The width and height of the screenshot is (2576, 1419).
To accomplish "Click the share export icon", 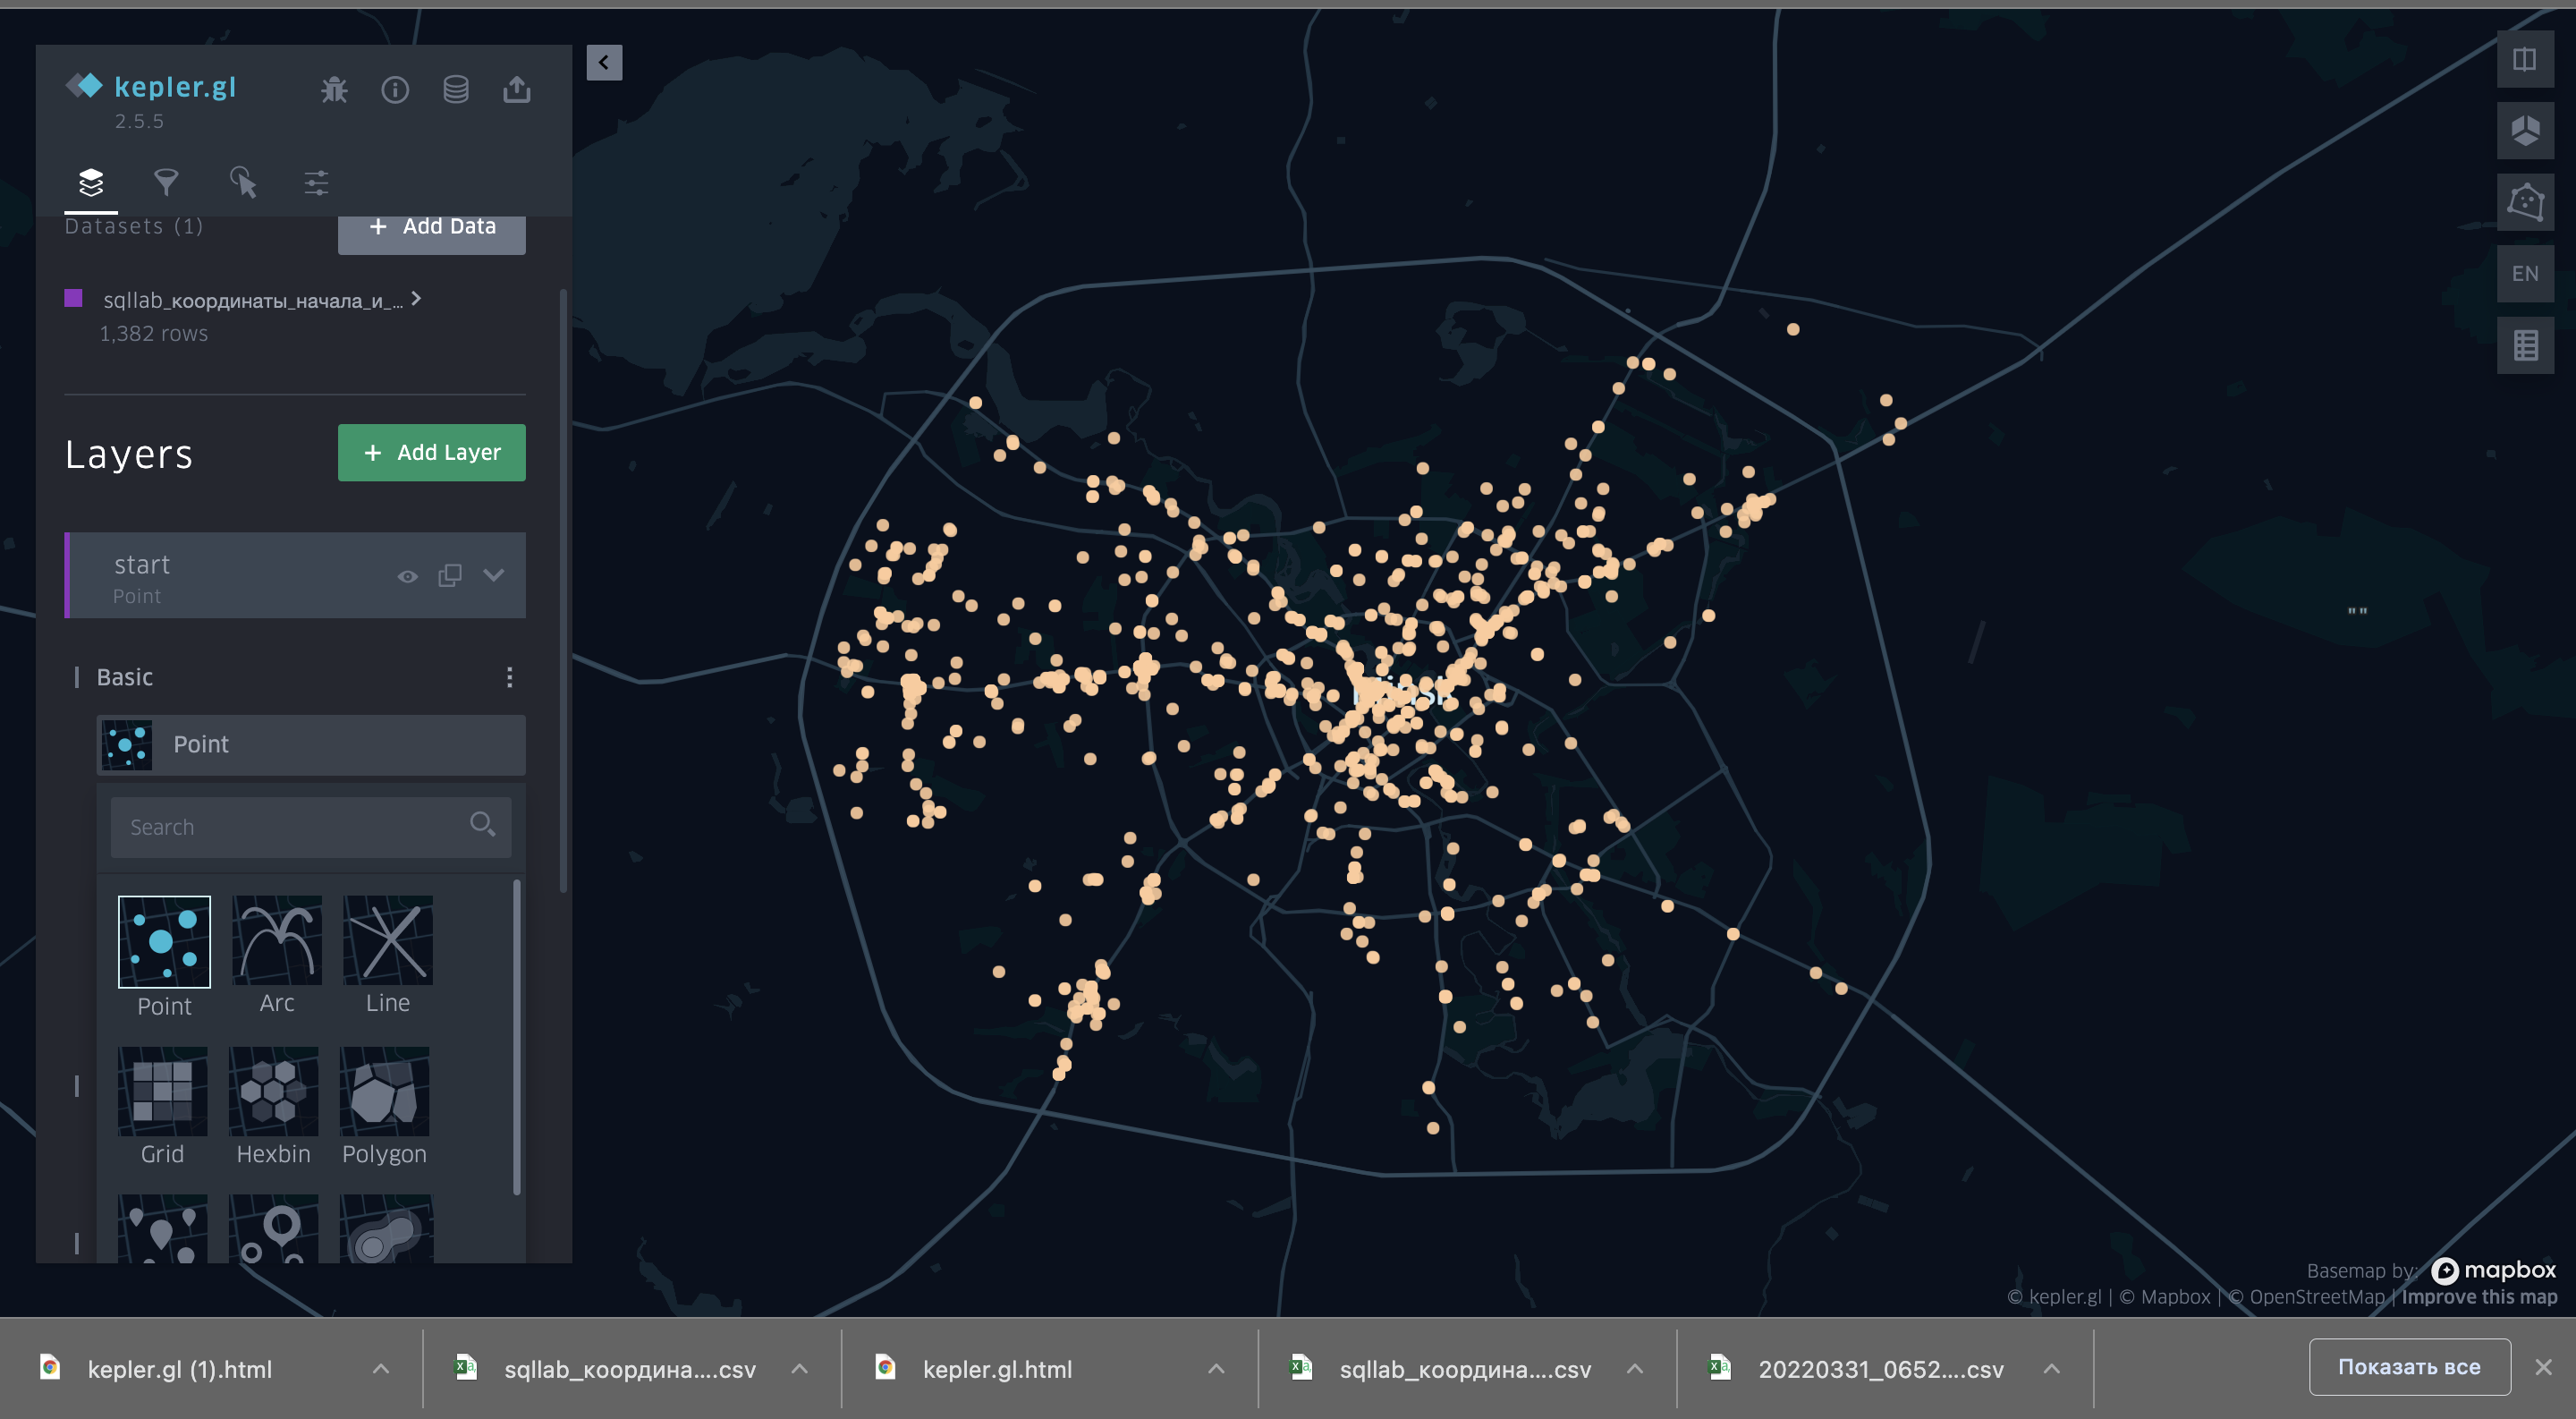I will [x=516, y=90].
